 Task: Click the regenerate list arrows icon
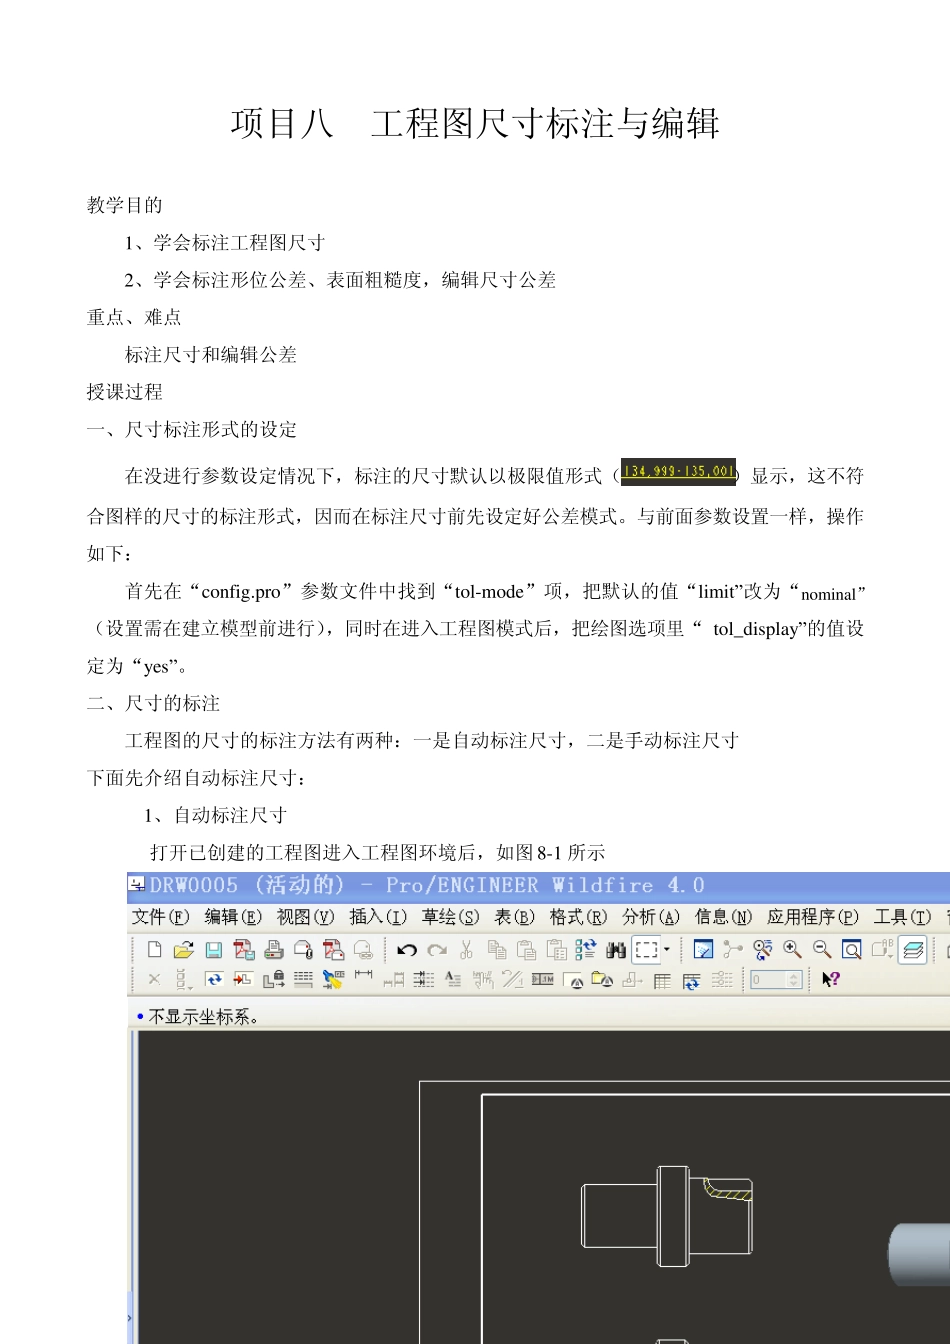pyautogui.click(x=585, y=949)
